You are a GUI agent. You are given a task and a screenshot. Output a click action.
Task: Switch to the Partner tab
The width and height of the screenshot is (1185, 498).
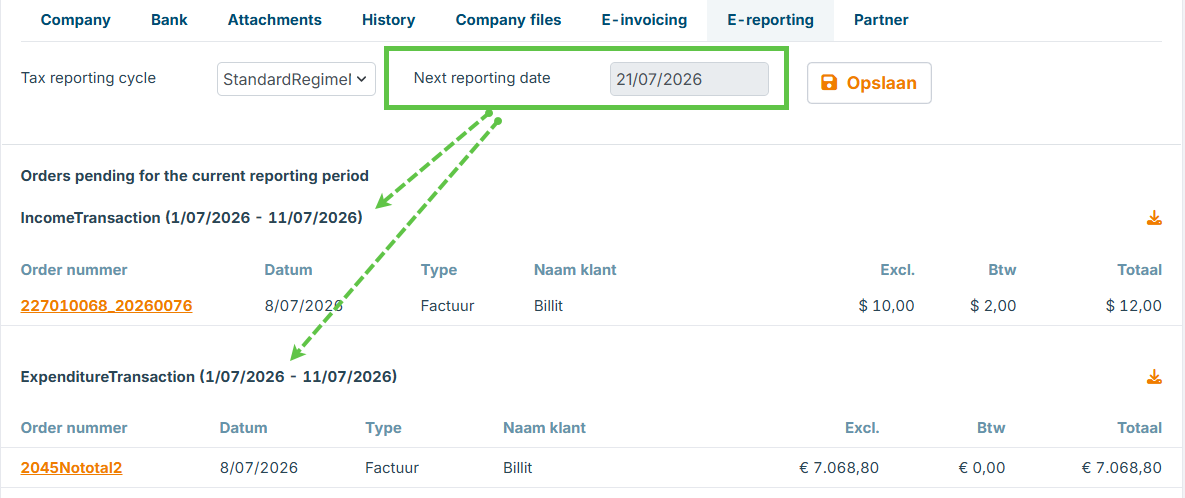tap(881, 20)
